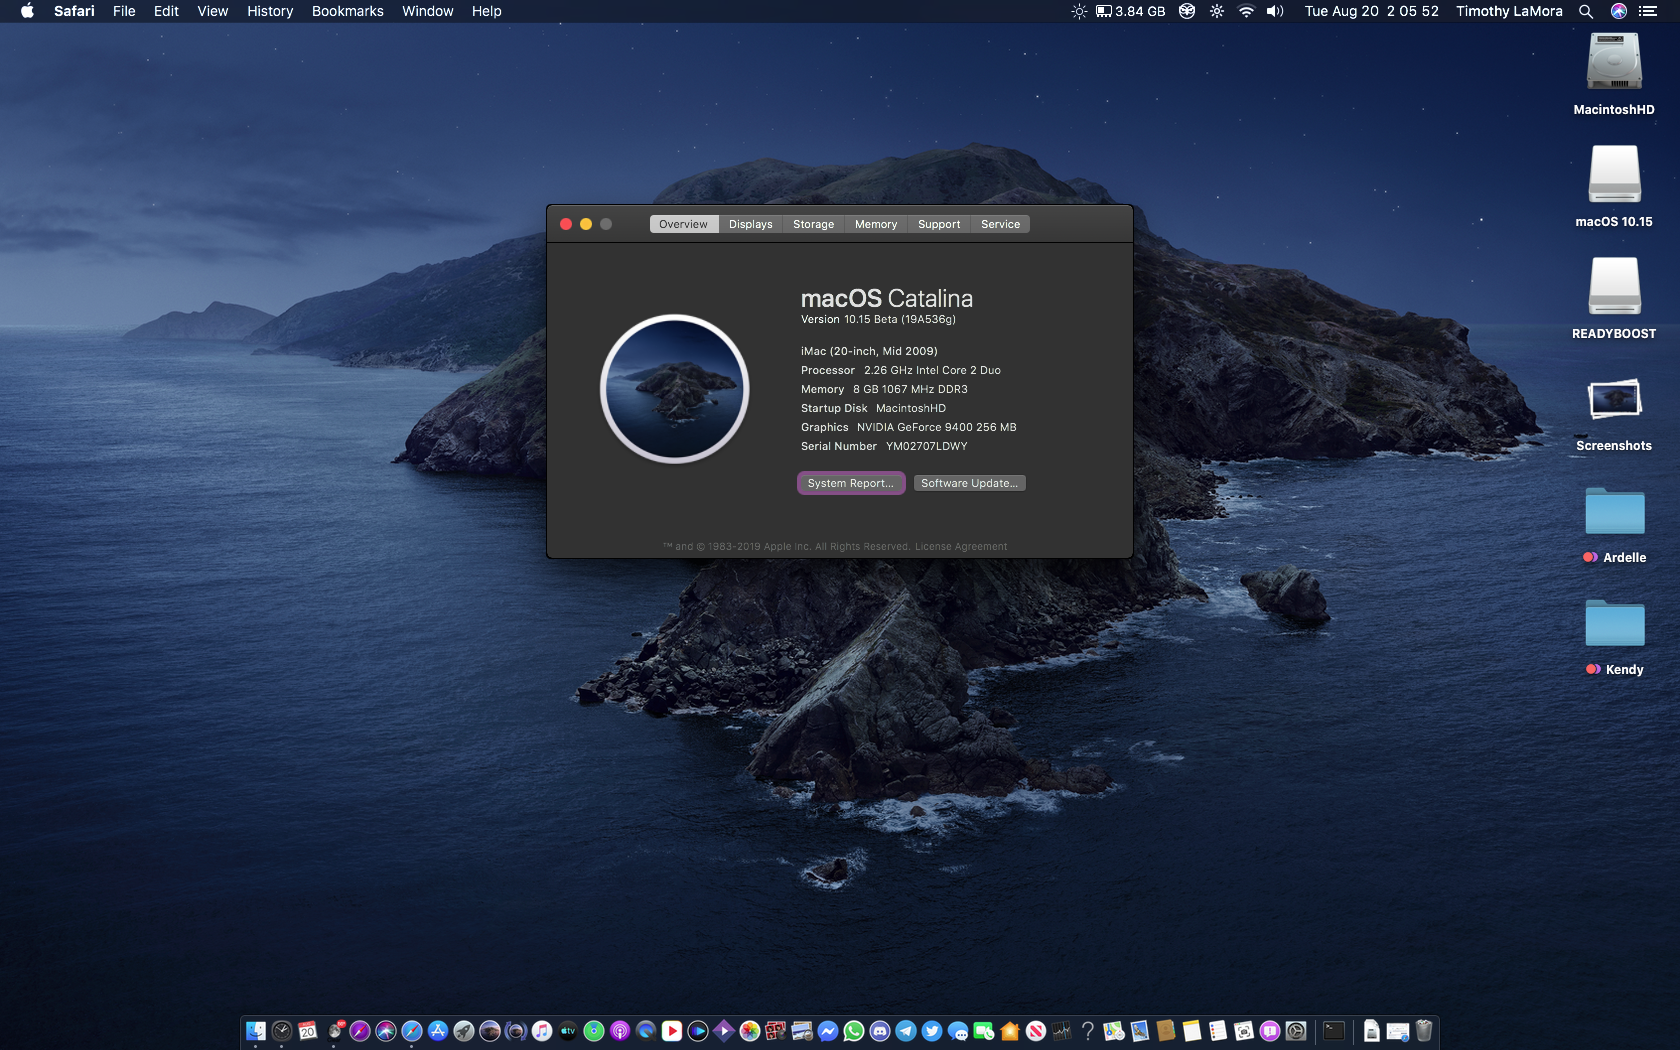The image size is (1680, 1050).
Task: Open the Wi-Fi status menu
Action: point(1246,11)
